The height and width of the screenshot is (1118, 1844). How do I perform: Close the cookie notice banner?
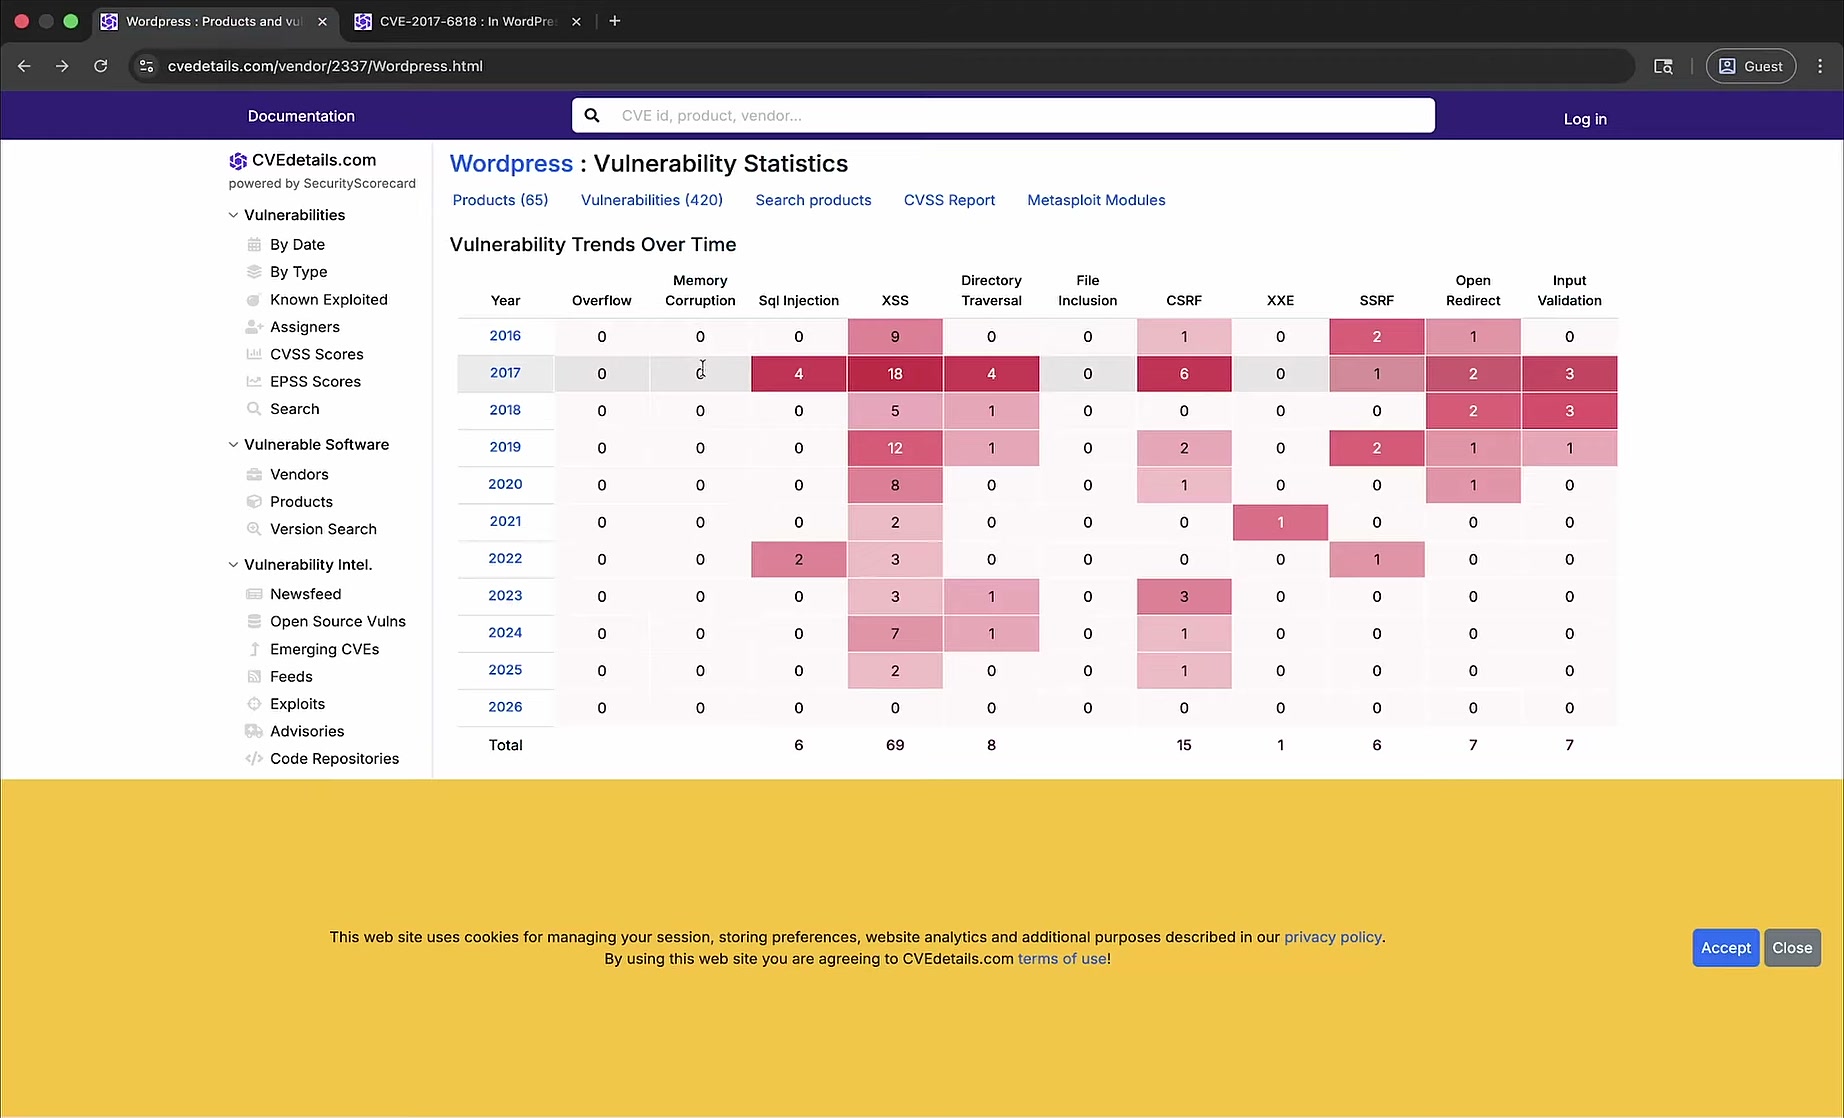pos(1792,948)
